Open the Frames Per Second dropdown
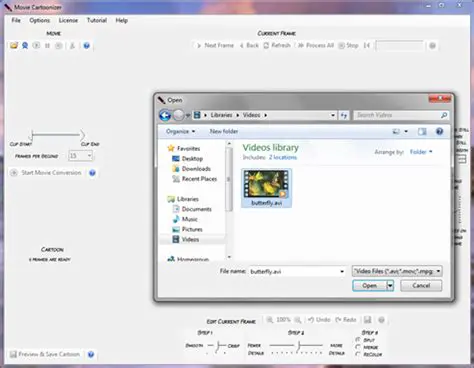474x368 pixels. [89, 156]
